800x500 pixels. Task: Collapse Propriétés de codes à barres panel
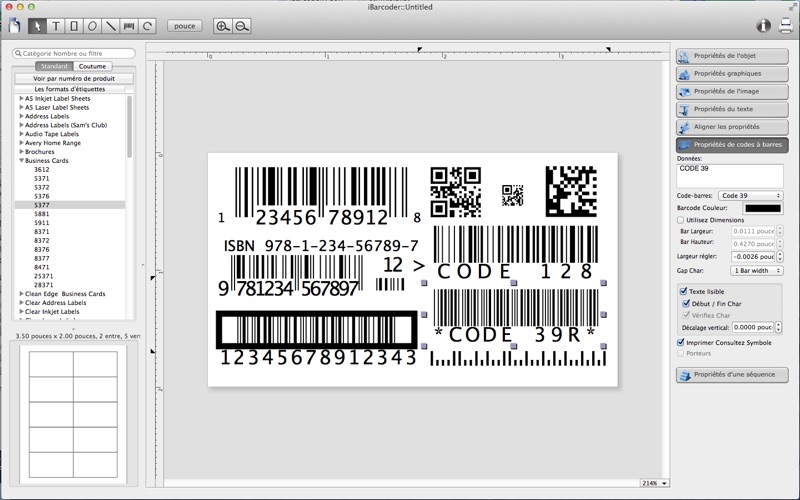pyautogui.click(x=732, y=145)
